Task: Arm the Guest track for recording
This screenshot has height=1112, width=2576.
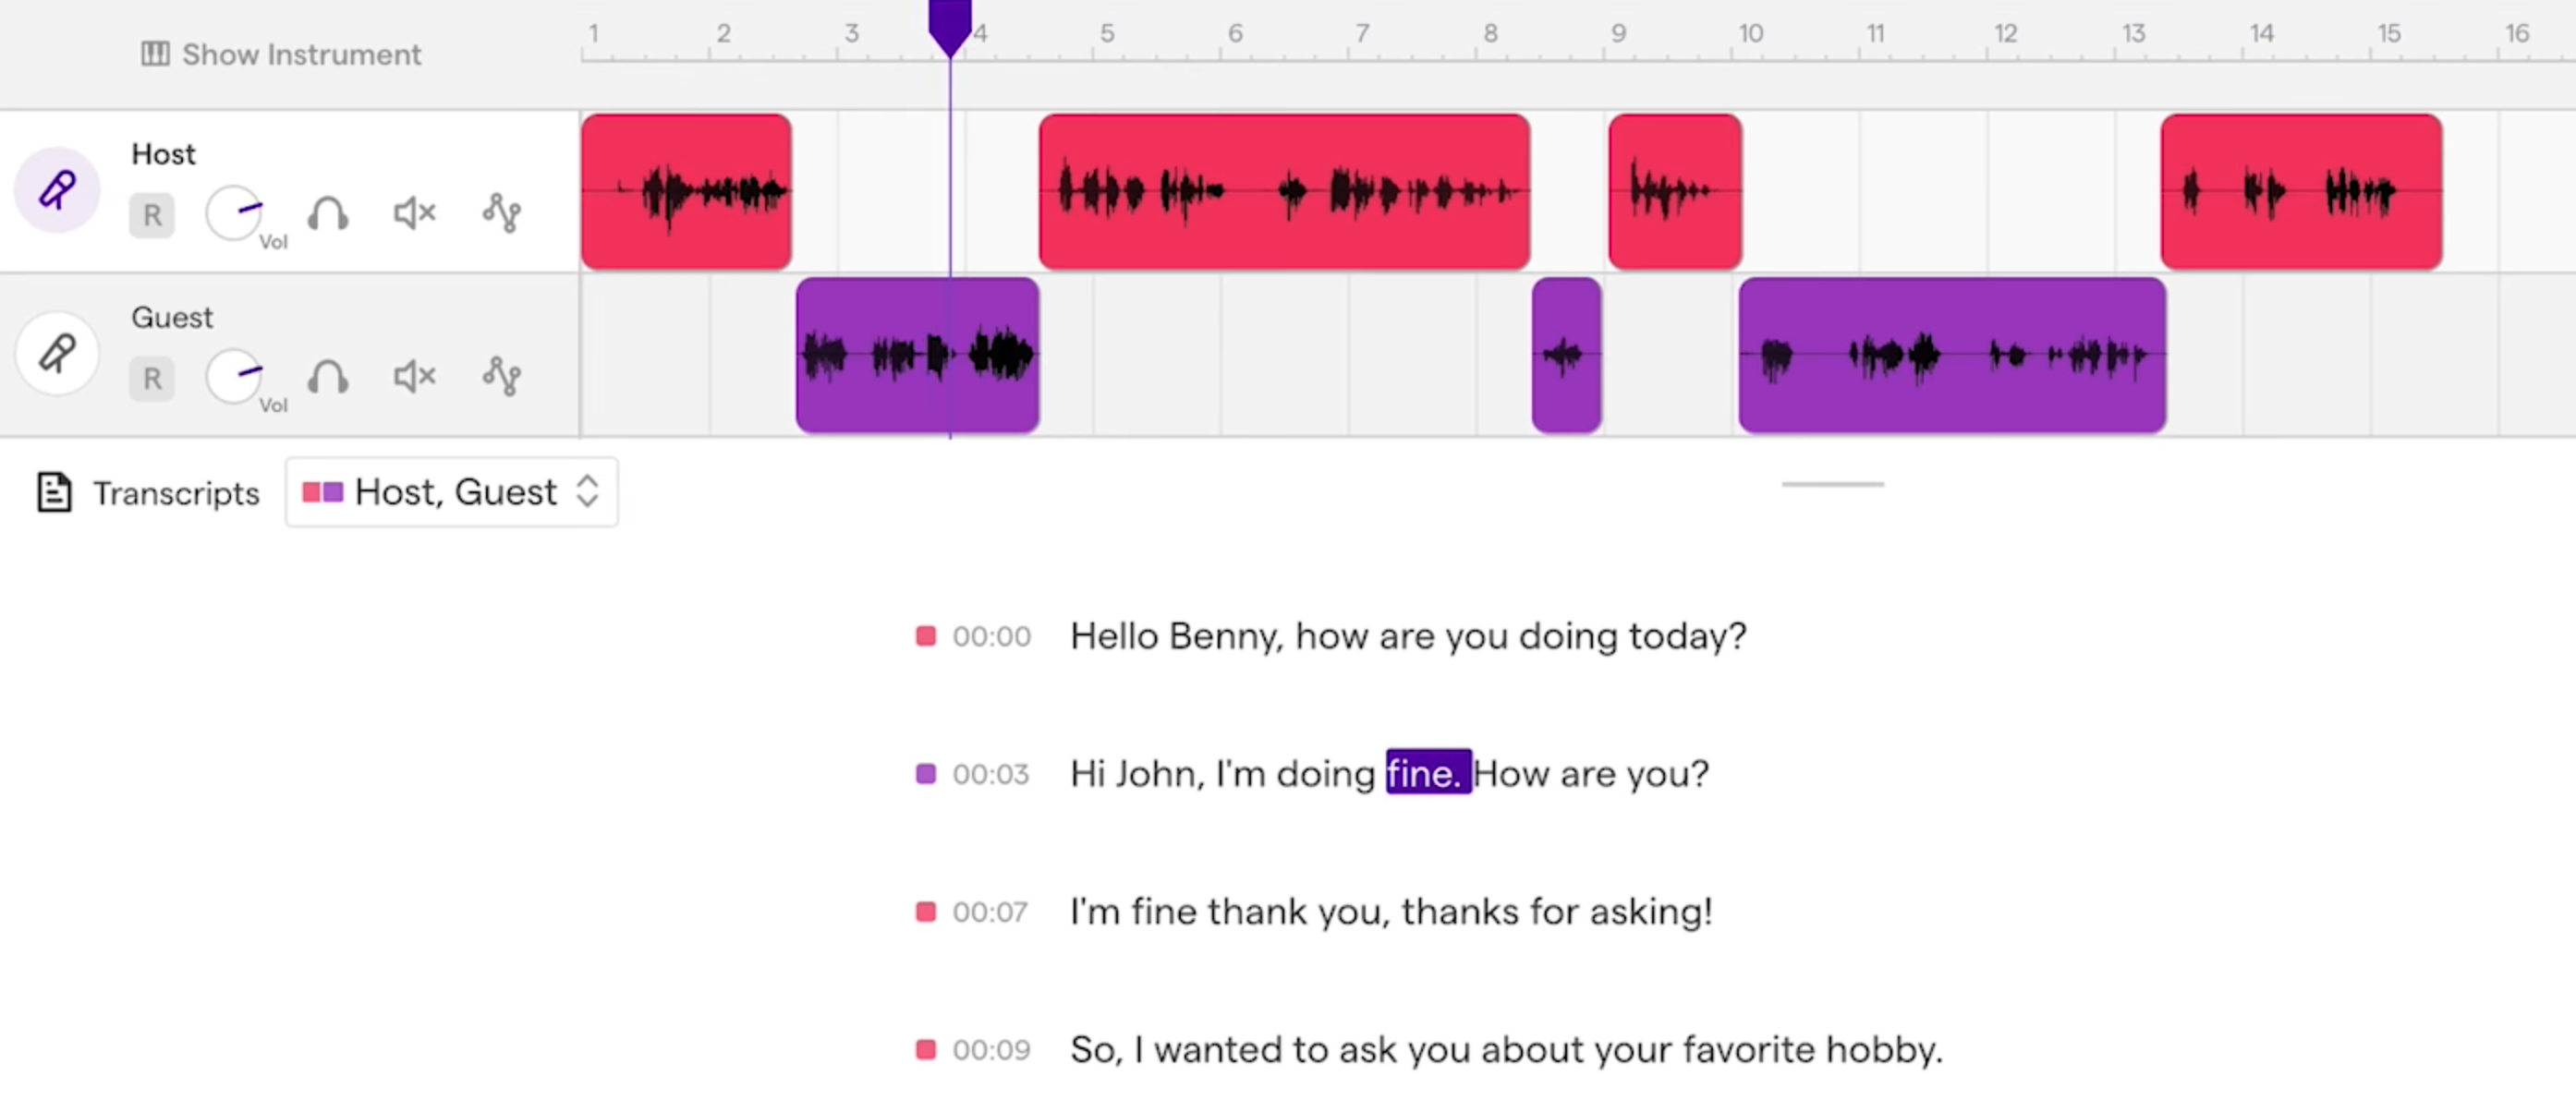Action: (x=152, y=379)
